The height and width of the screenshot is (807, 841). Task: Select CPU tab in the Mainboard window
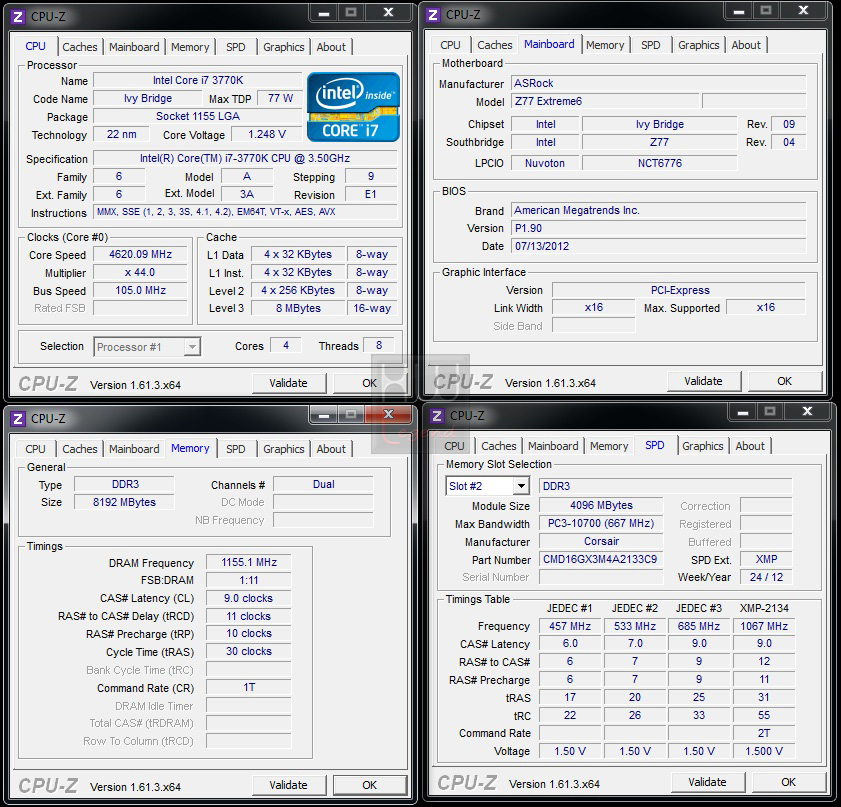[451, 45]
